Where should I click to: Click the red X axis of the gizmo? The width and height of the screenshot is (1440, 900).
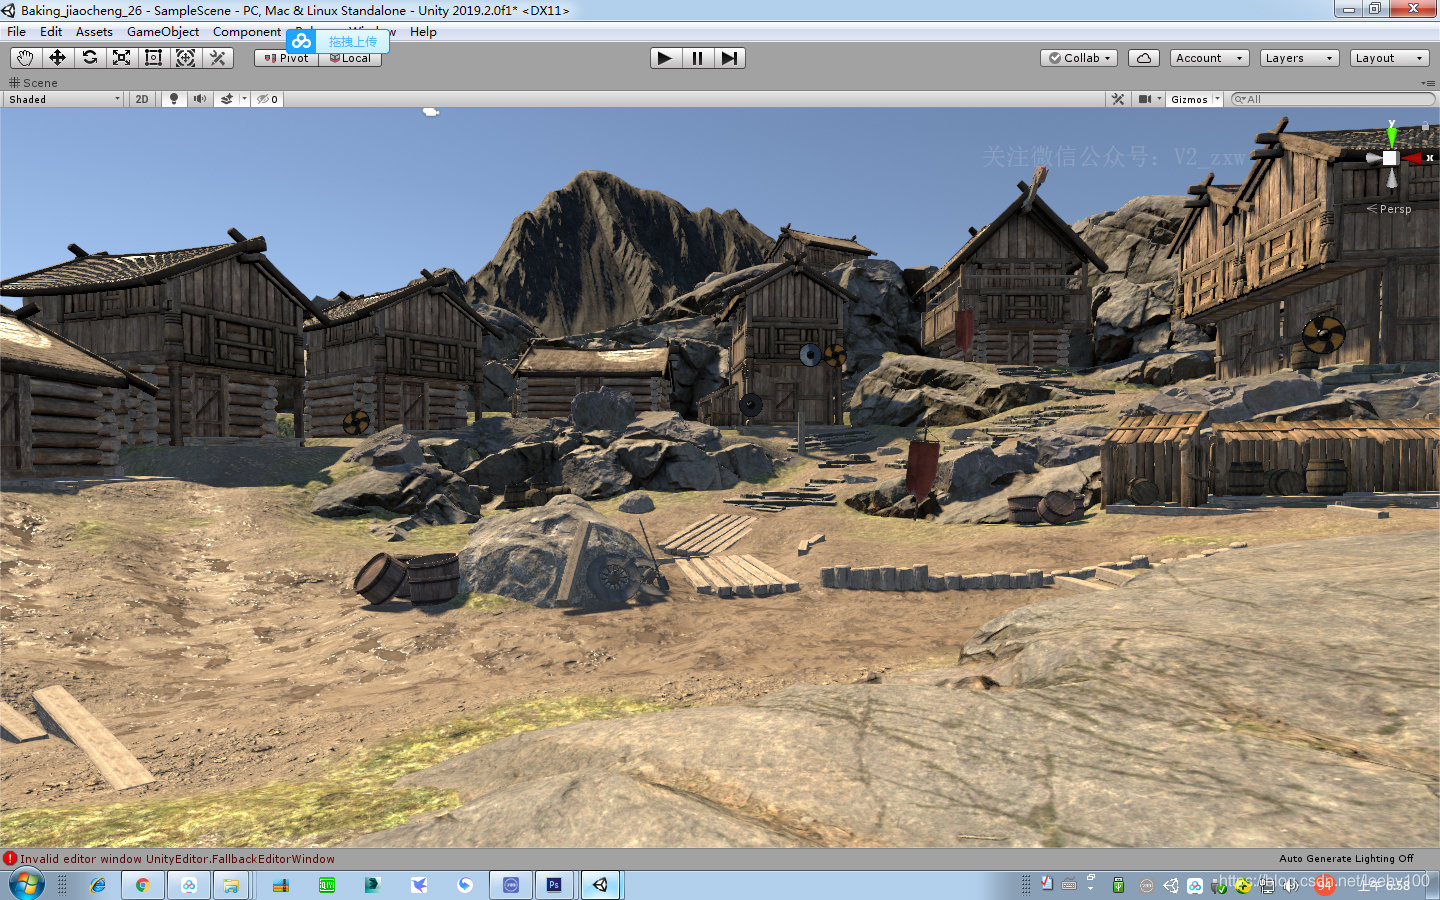[x=1414, y=158]
